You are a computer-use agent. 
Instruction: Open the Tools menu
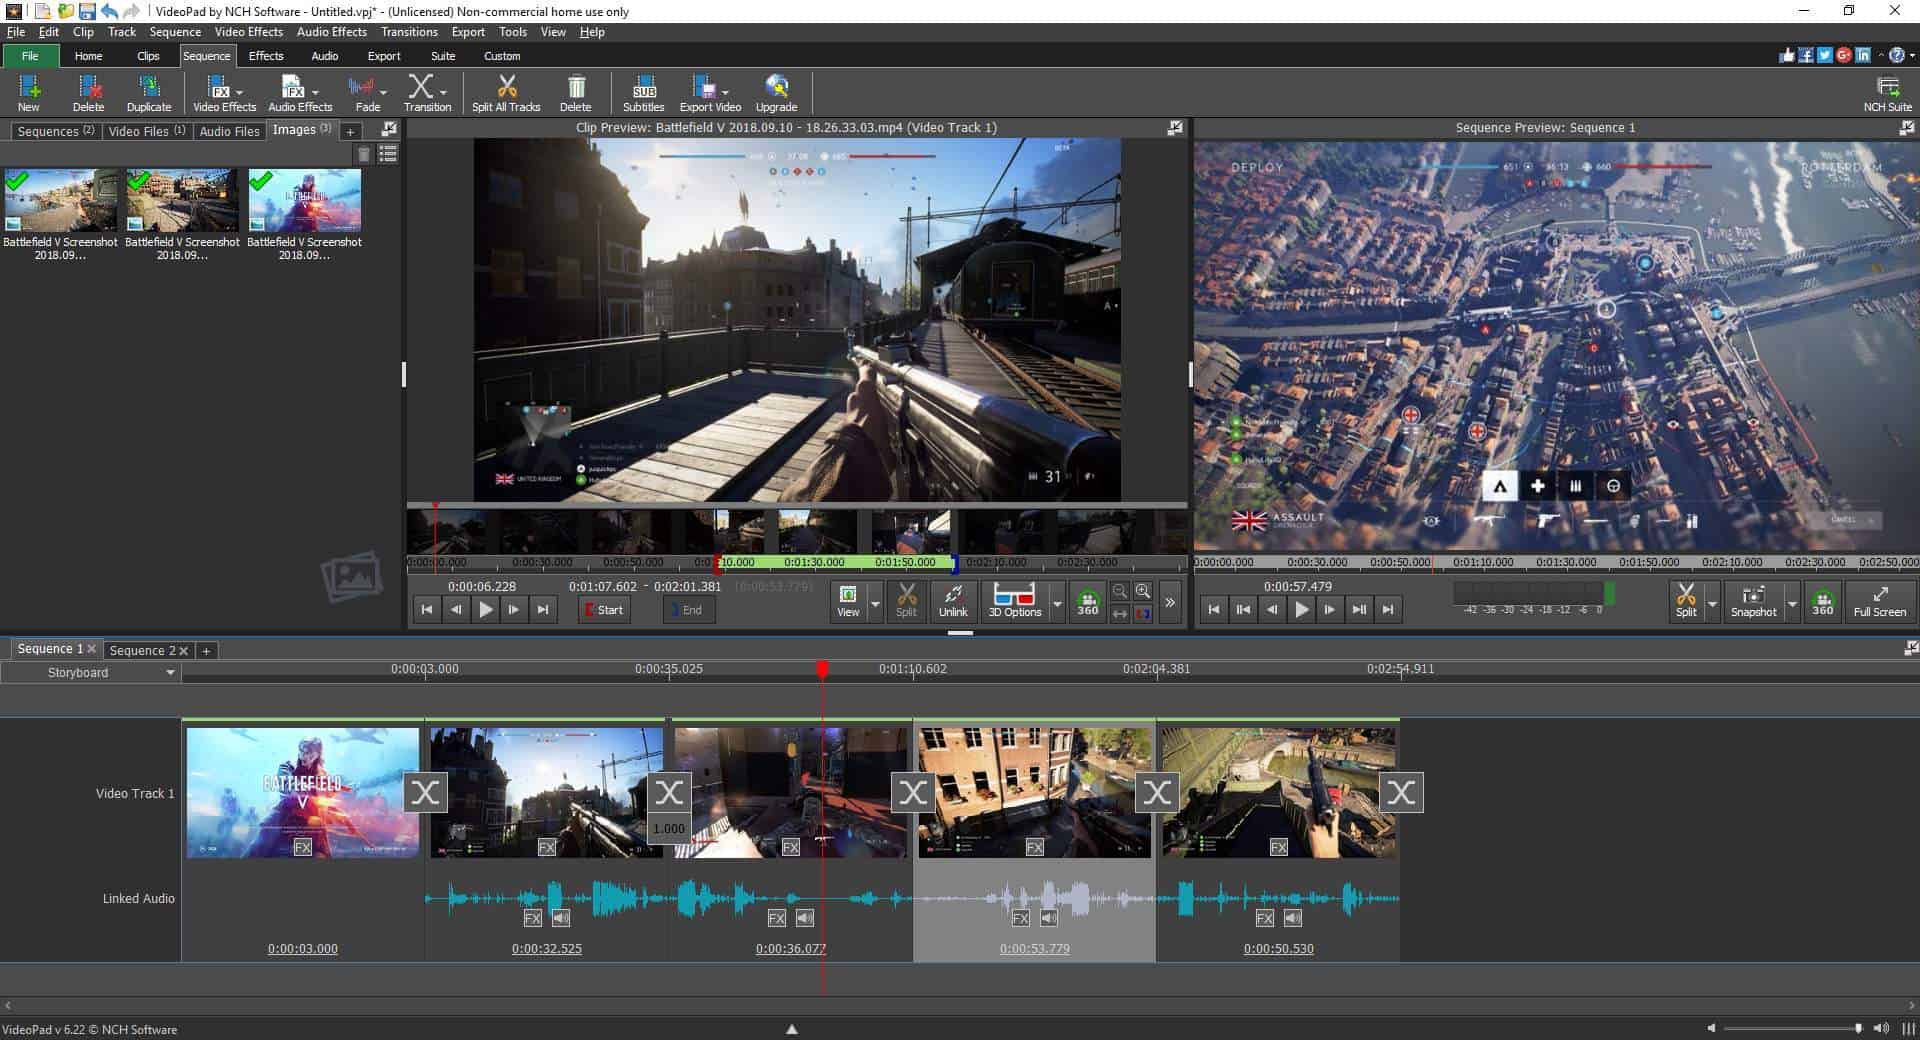[512, 32]
